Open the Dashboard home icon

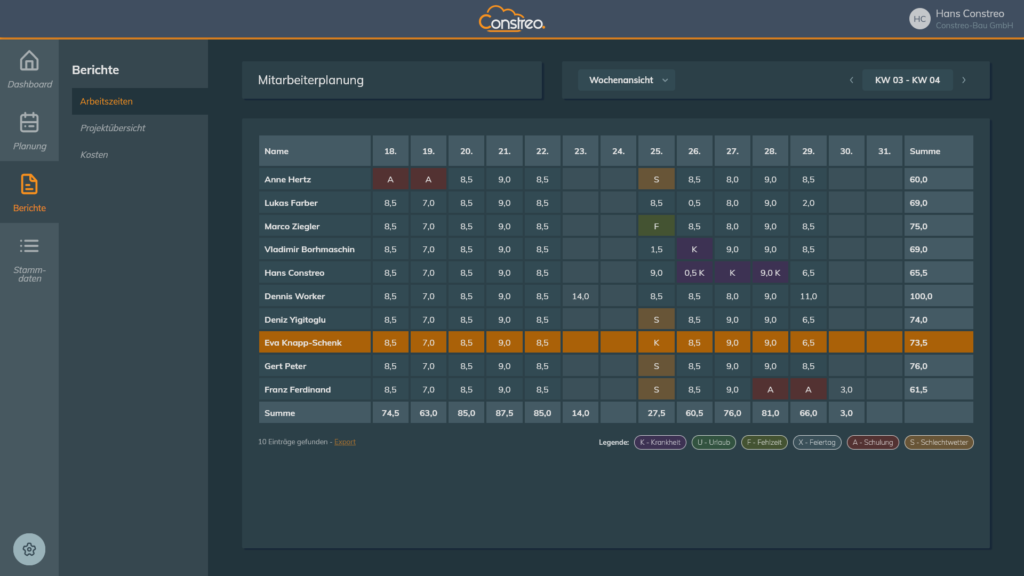point(29,61)
